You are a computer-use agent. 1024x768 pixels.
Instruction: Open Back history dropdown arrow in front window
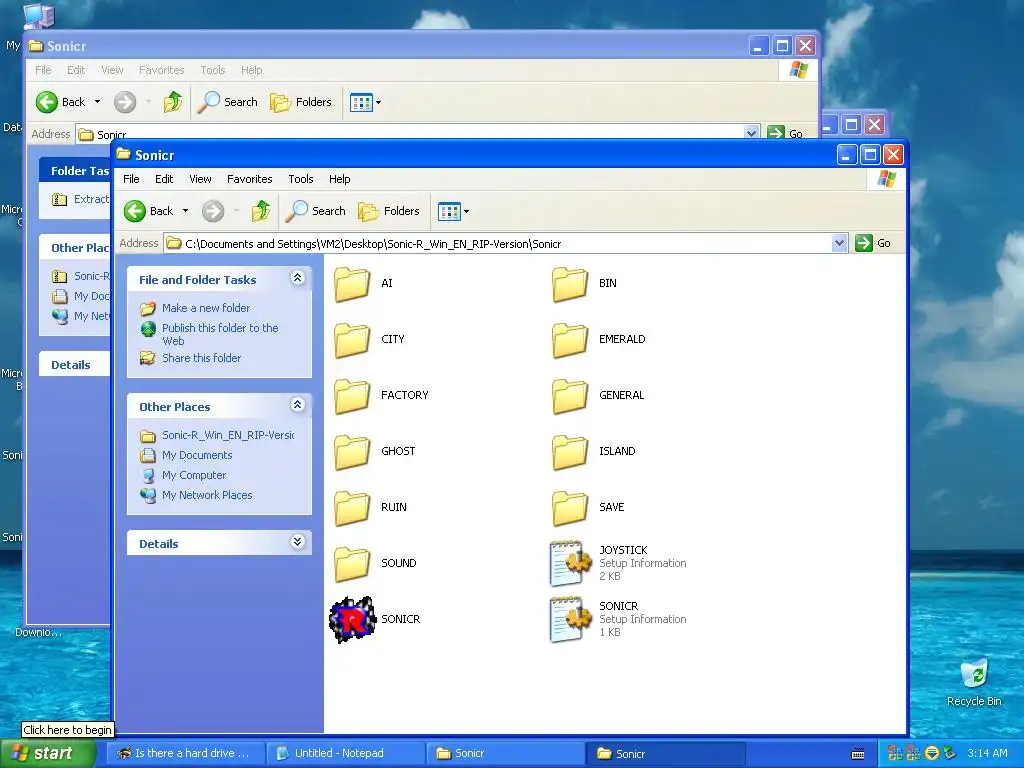coord(185,211)
